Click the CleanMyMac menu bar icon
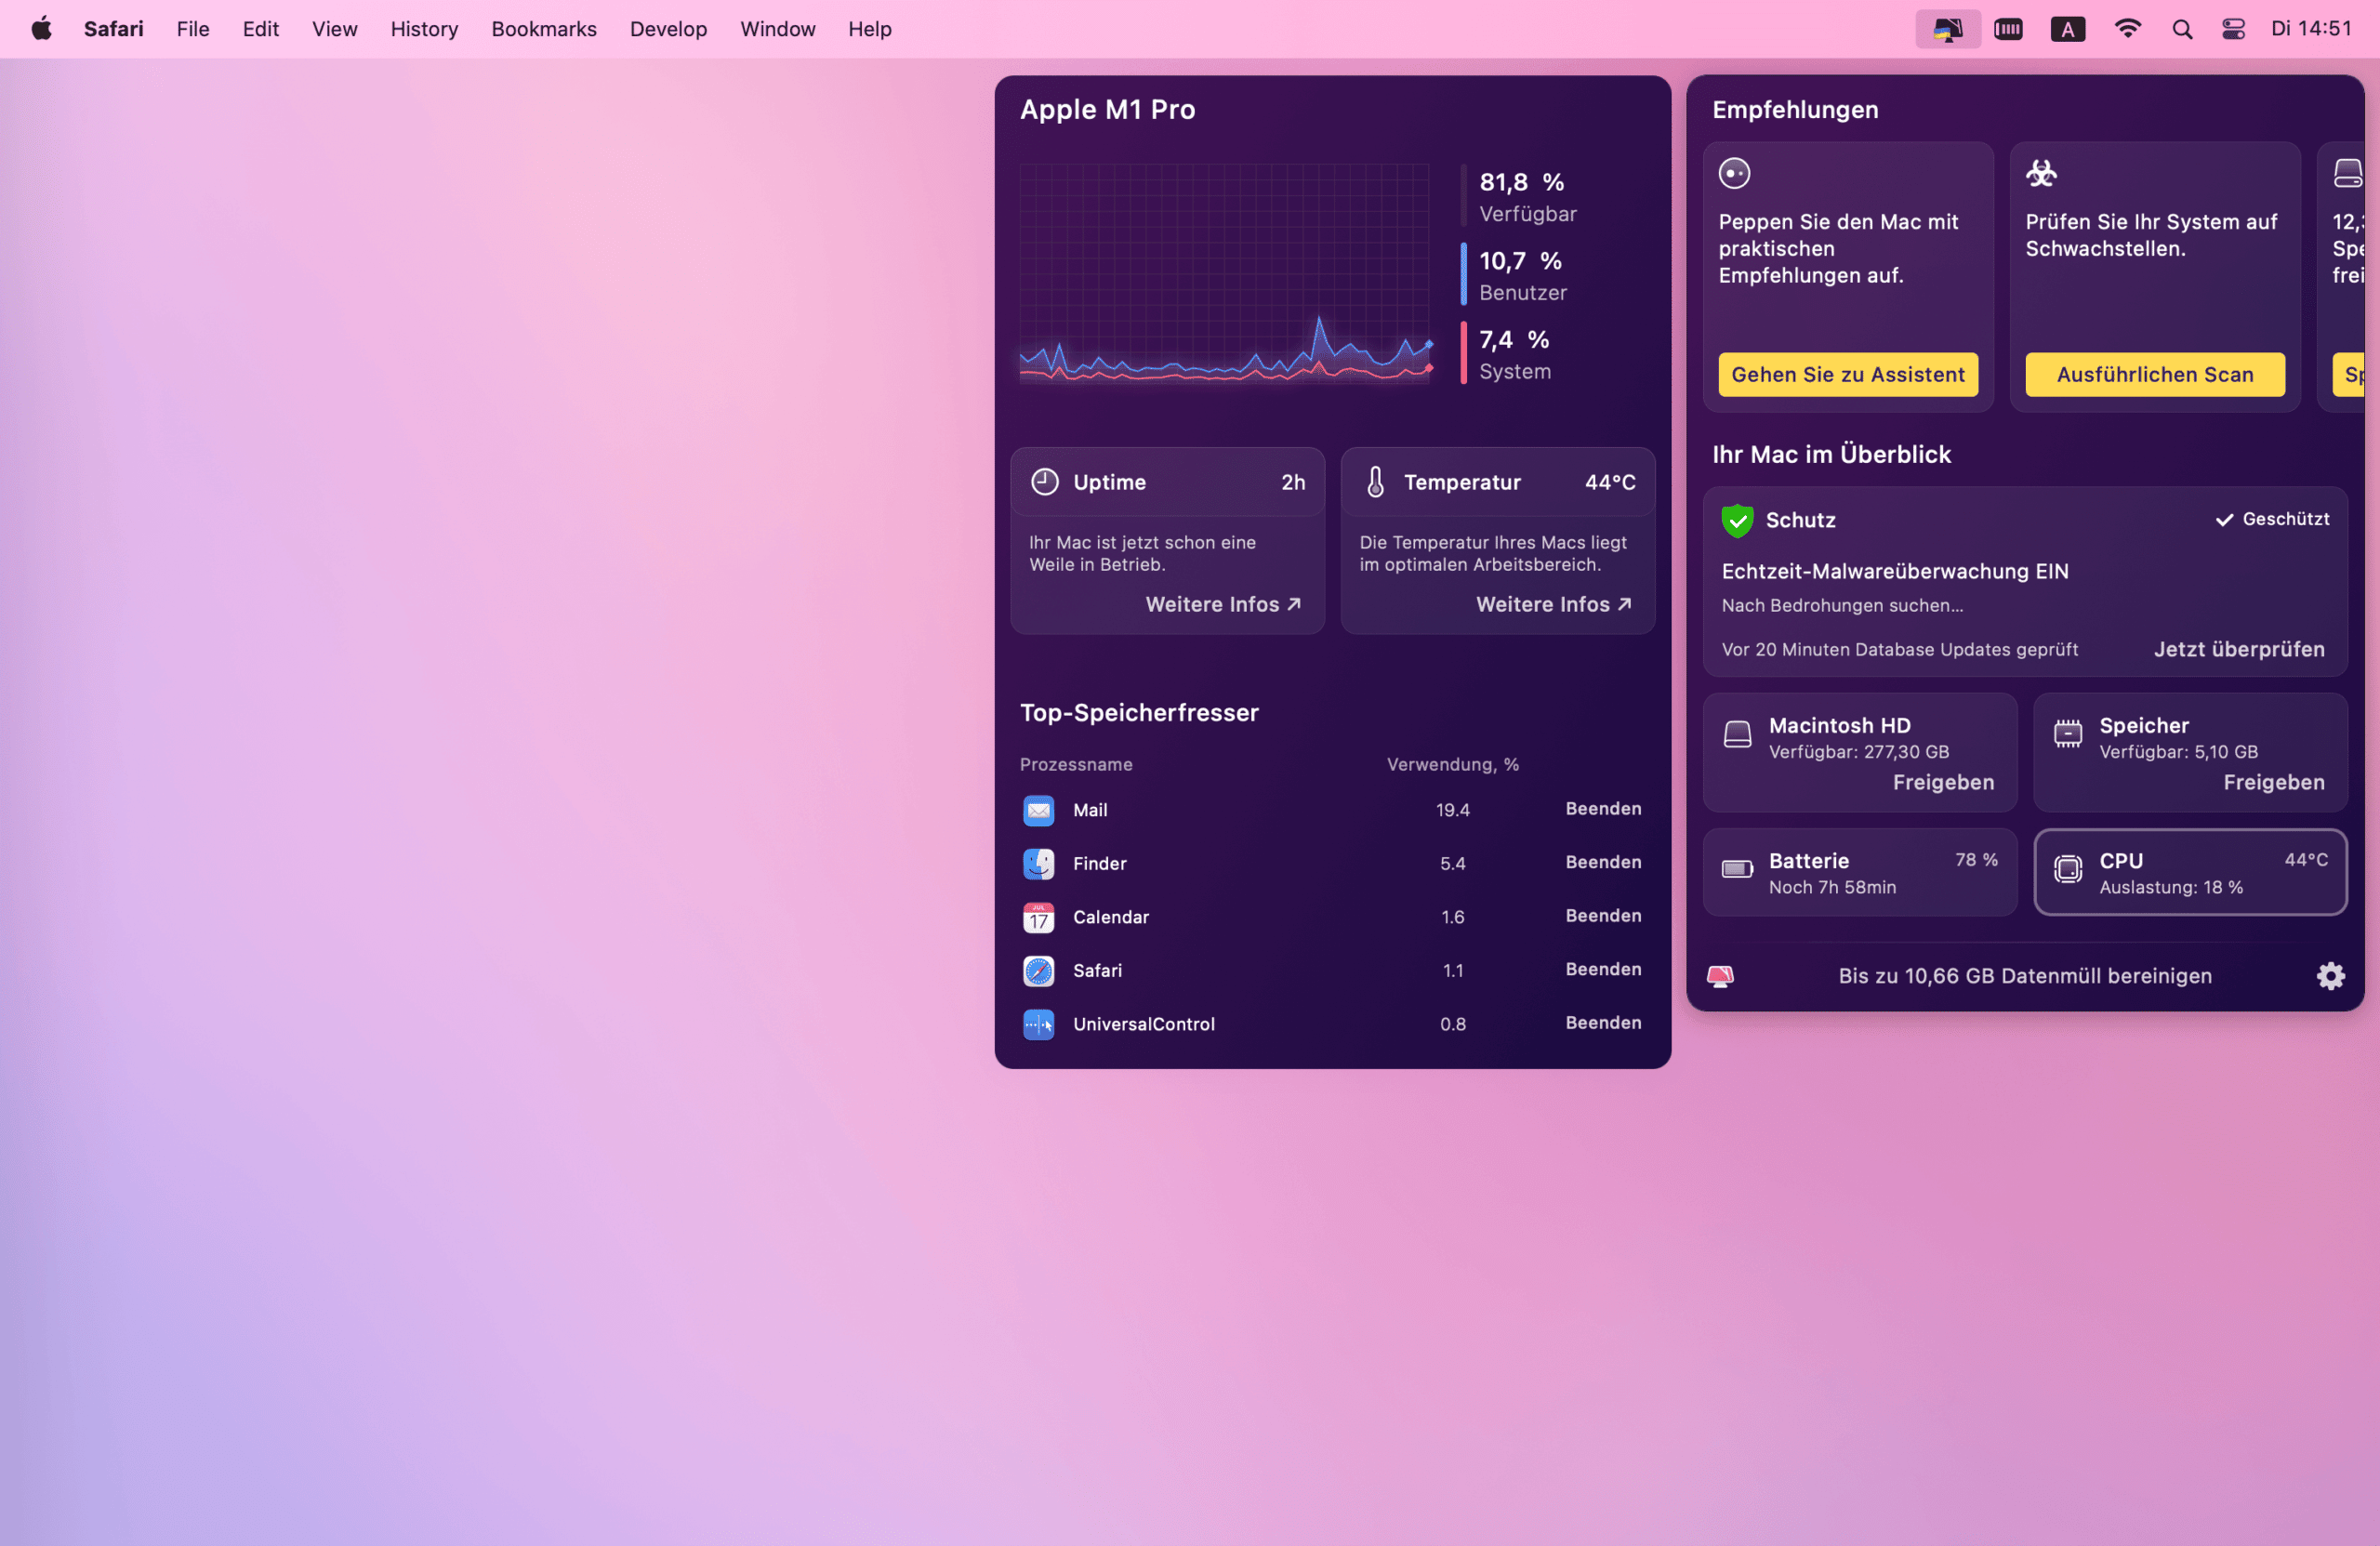Image resolution: width=2380 pixels, height=1546 pixels. tap(1947, 29)
